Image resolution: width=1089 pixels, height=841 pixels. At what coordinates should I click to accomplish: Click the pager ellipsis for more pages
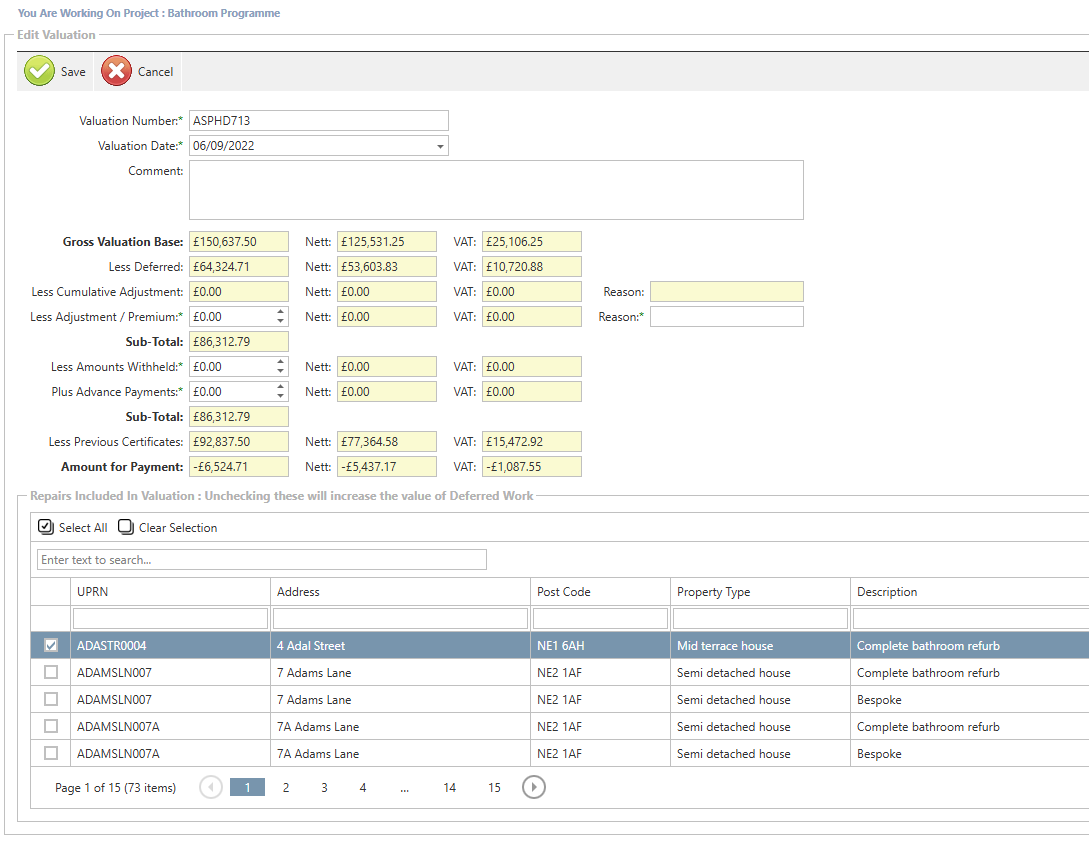click(x=405, y=788)
